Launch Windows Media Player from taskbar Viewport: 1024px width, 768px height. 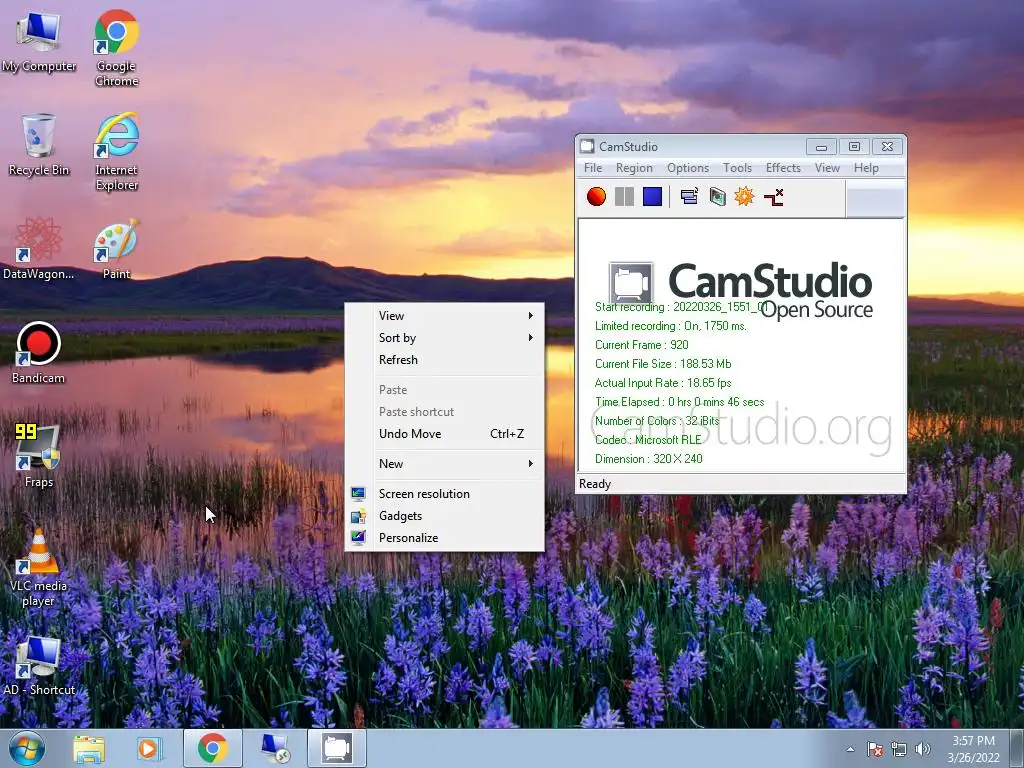[149, 748]
